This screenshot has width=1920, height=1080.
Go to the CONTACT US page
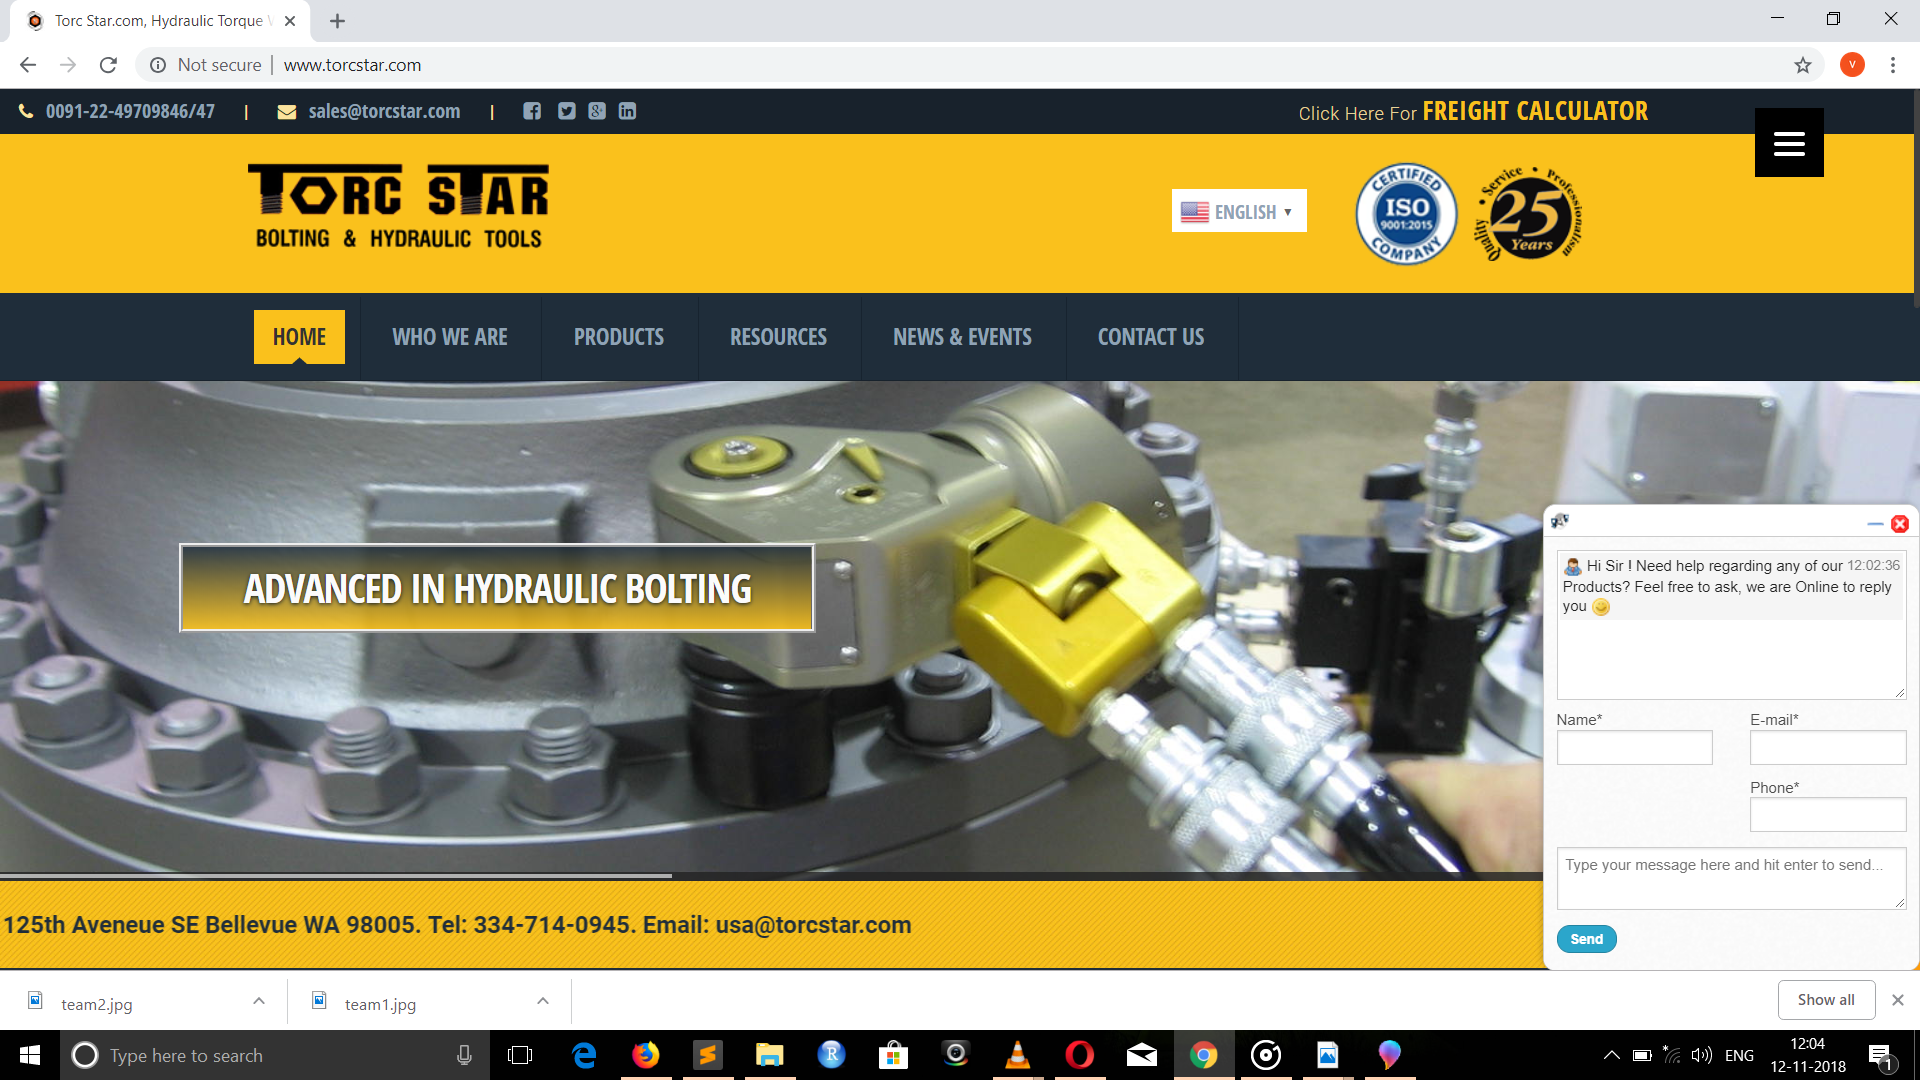point(1150,337)
